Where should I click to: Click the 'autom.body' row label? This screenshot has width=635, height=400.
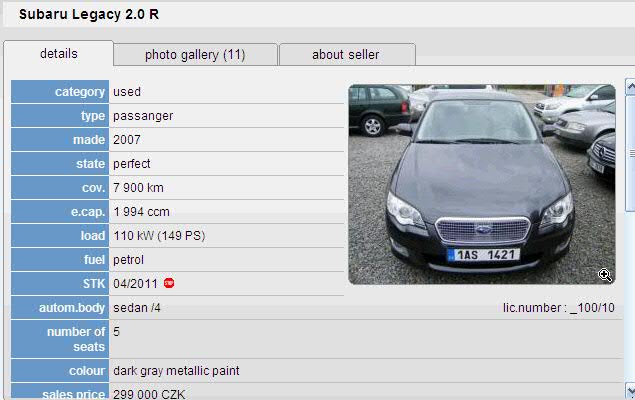point(60,308)
